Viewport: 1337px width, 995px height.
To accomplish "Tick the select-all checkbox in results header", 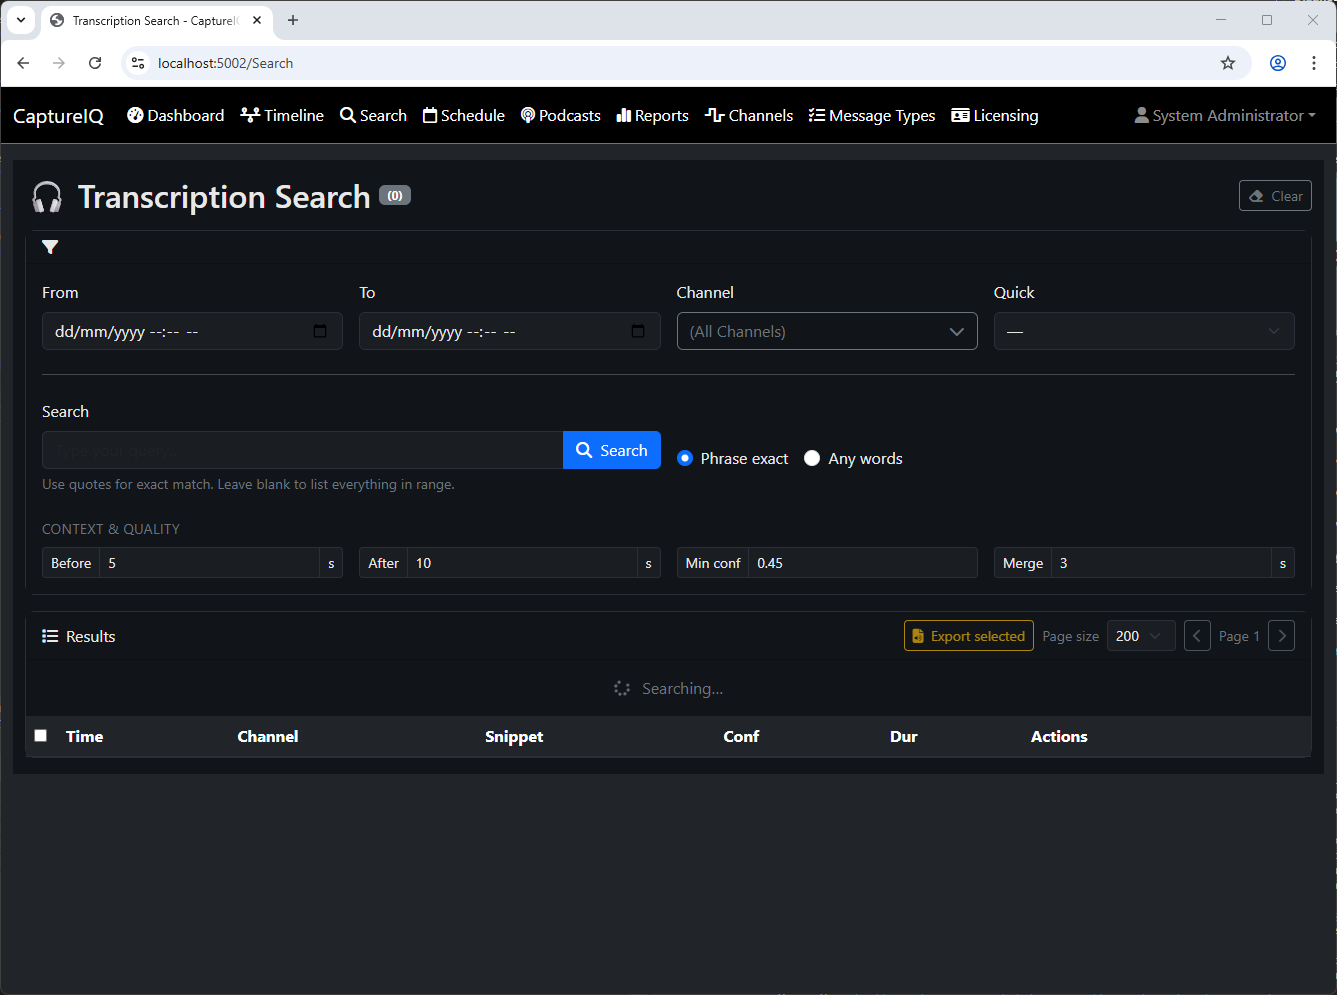I will click(41, 736).
